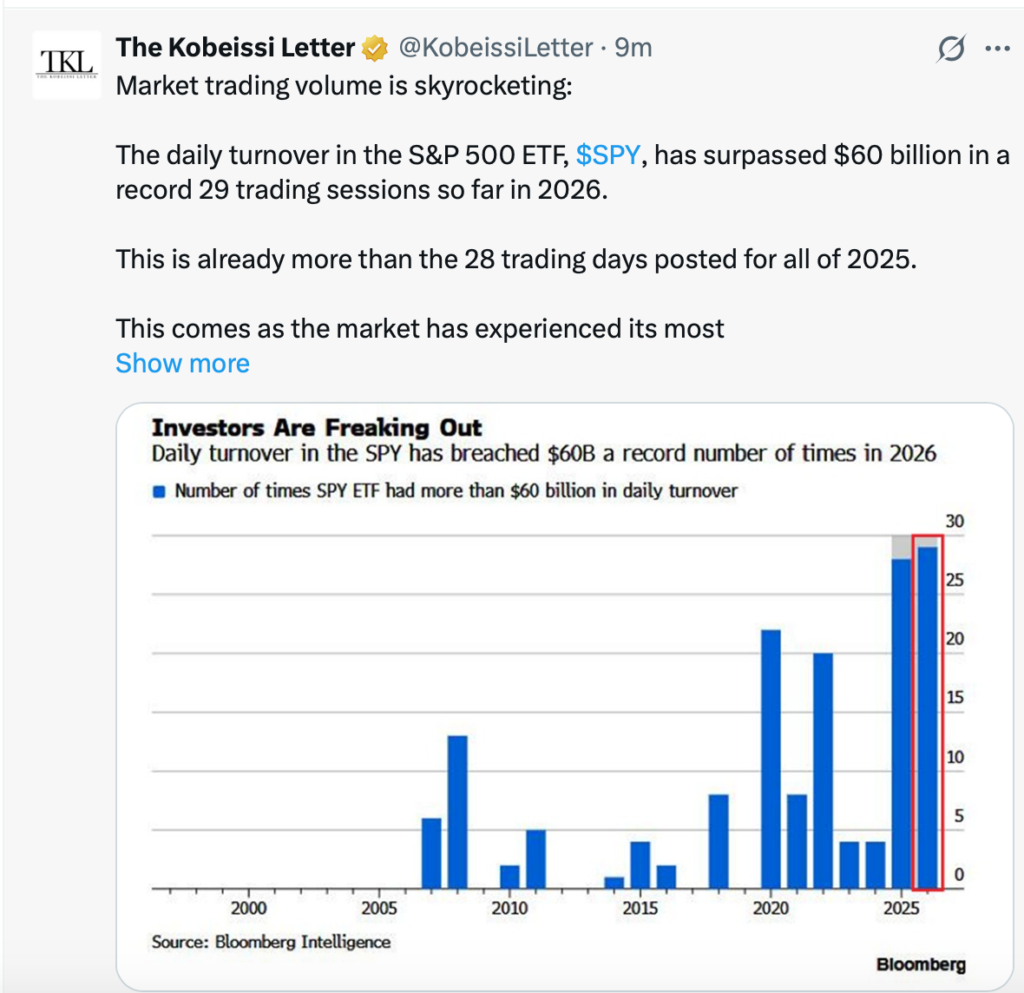
Task: Click the 2025 bar with gray top
Action: click(902, 720)
